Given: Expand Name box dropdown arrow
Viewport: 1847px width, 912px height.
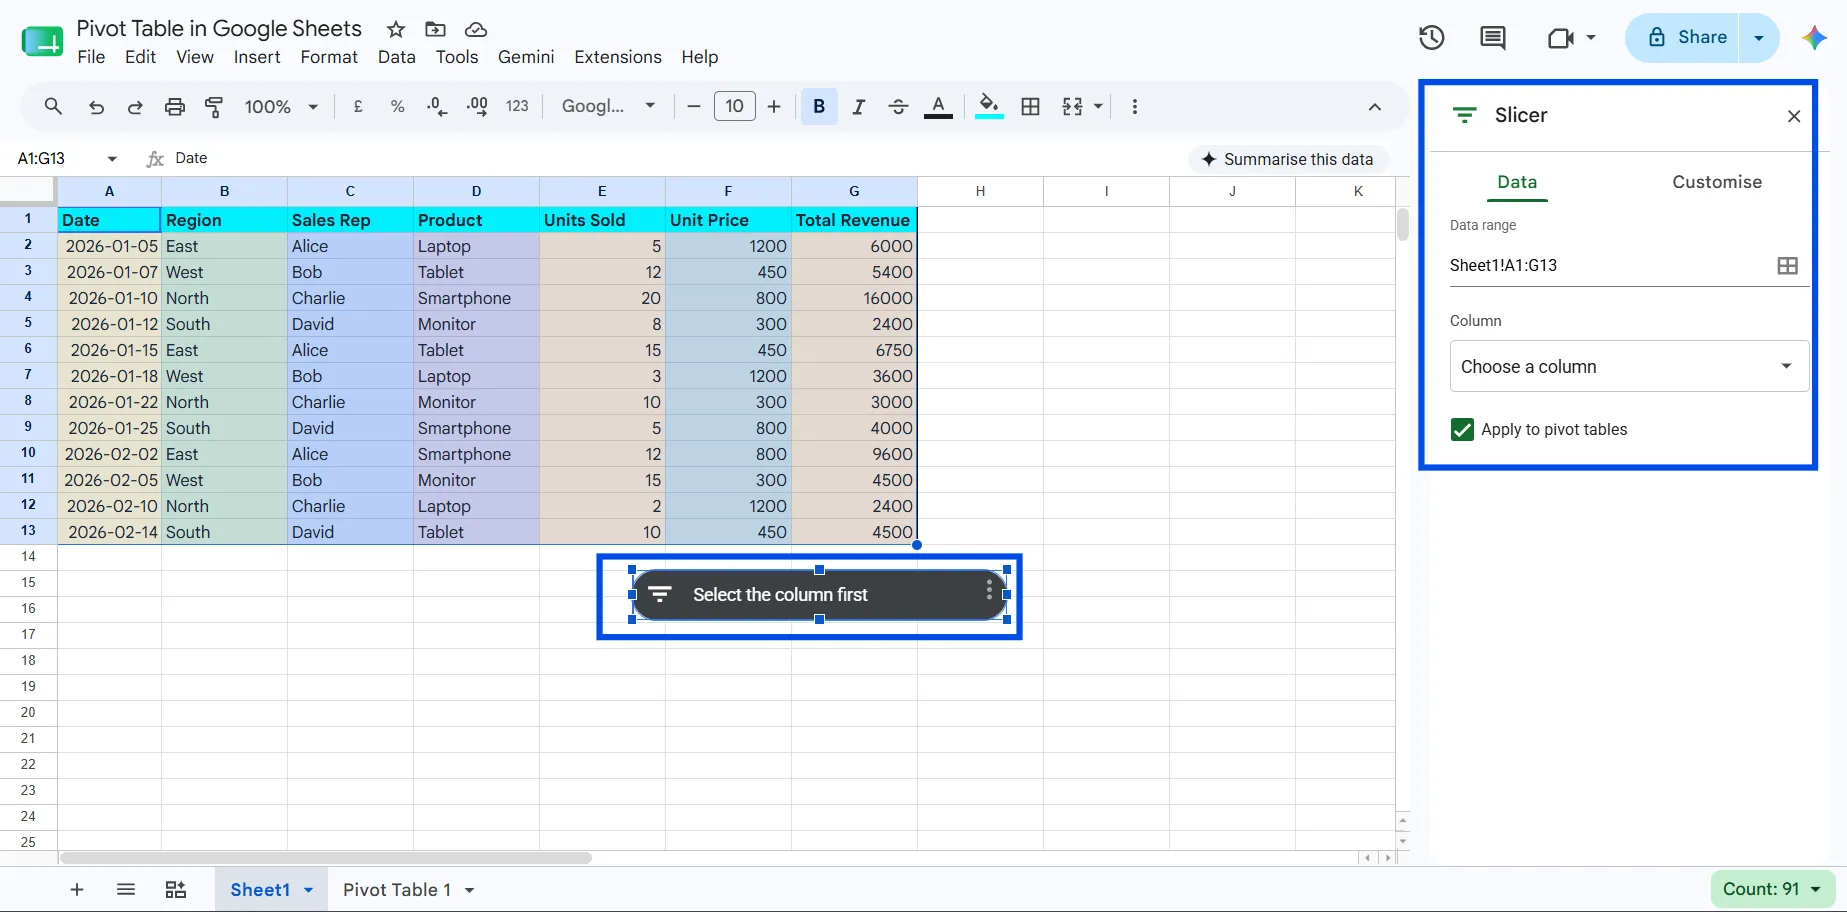Looking at the screenshot, I should pyautogui.click(x=112, y=158).
